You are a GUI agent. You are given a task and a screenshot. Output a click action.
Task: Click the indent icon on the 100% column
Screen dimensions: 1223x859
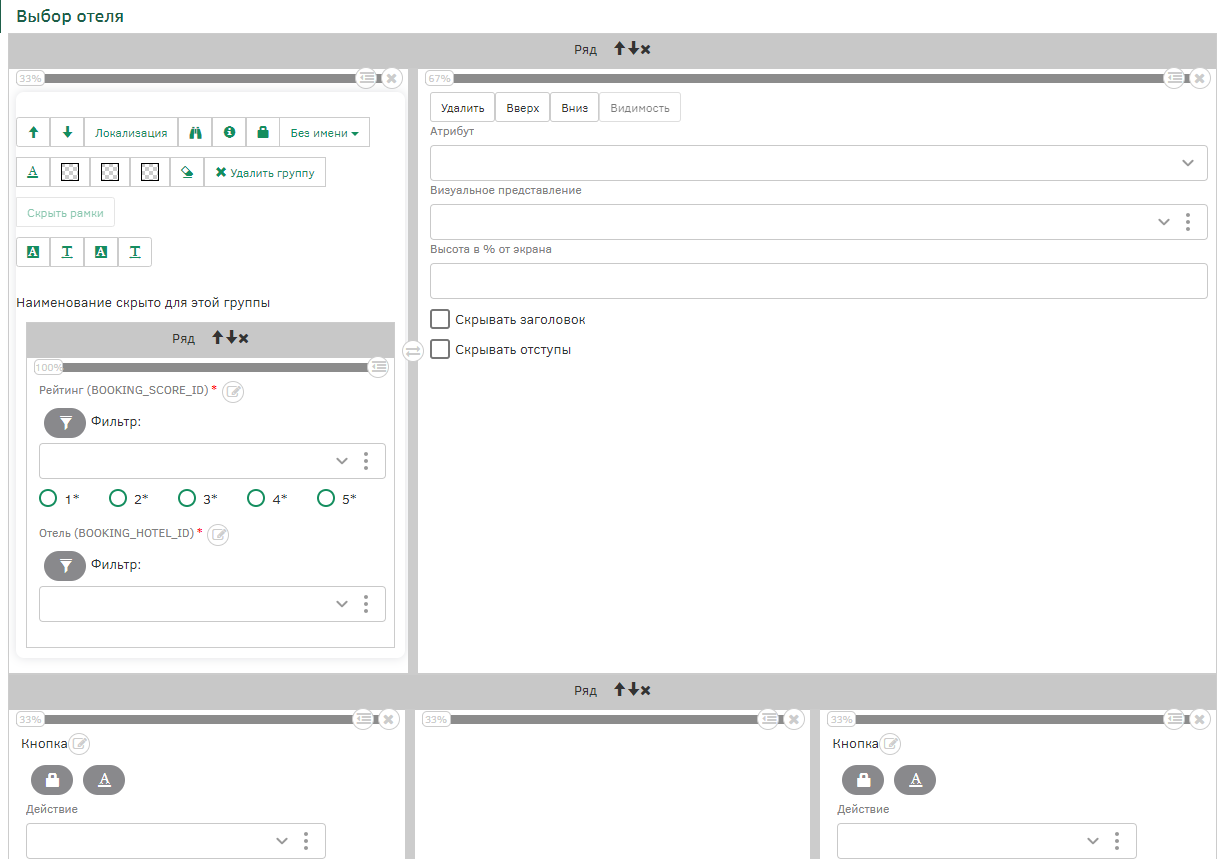coord(379,367)
